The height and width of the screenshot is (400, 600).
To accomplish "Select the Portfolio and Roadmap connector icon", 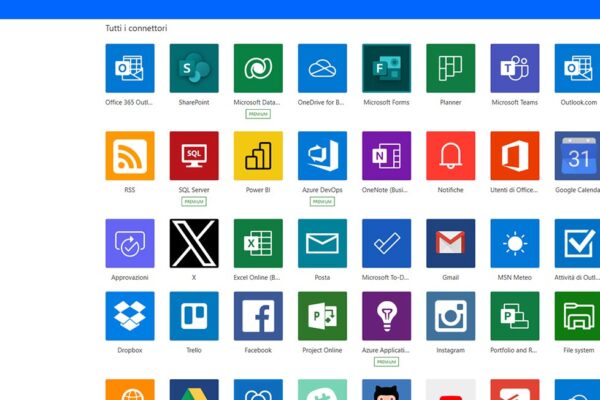I will point(515,316).
